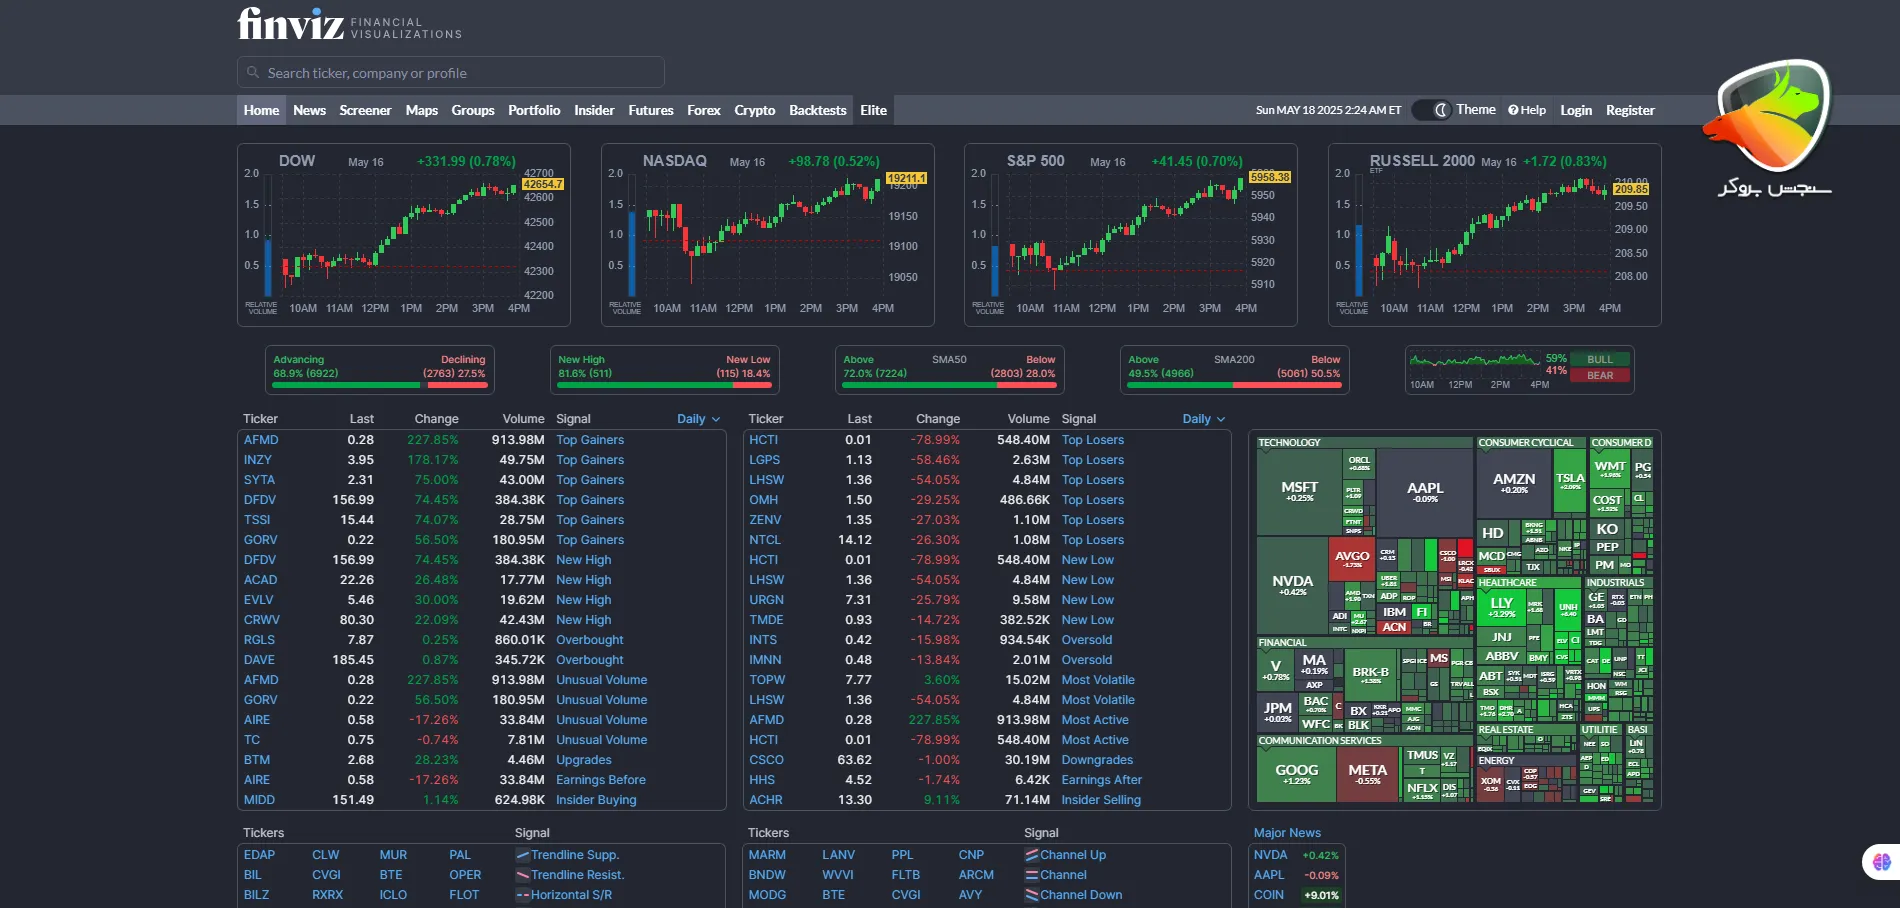Click the Horizontal S/R signal icon
The height and width of the screenshot is (908, 1900).
(522, 895)
